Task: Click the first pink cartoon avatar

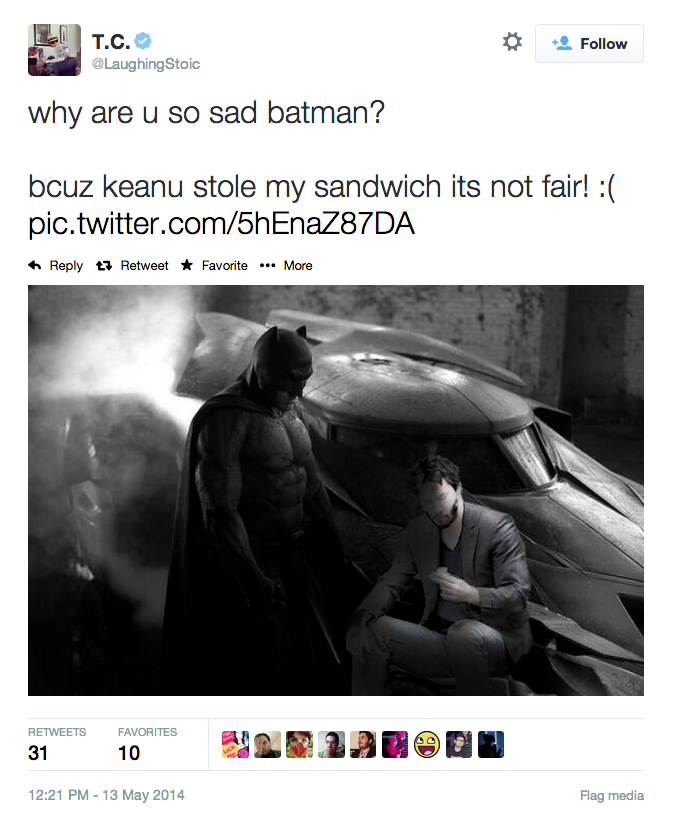Action: tap(235, 745)
